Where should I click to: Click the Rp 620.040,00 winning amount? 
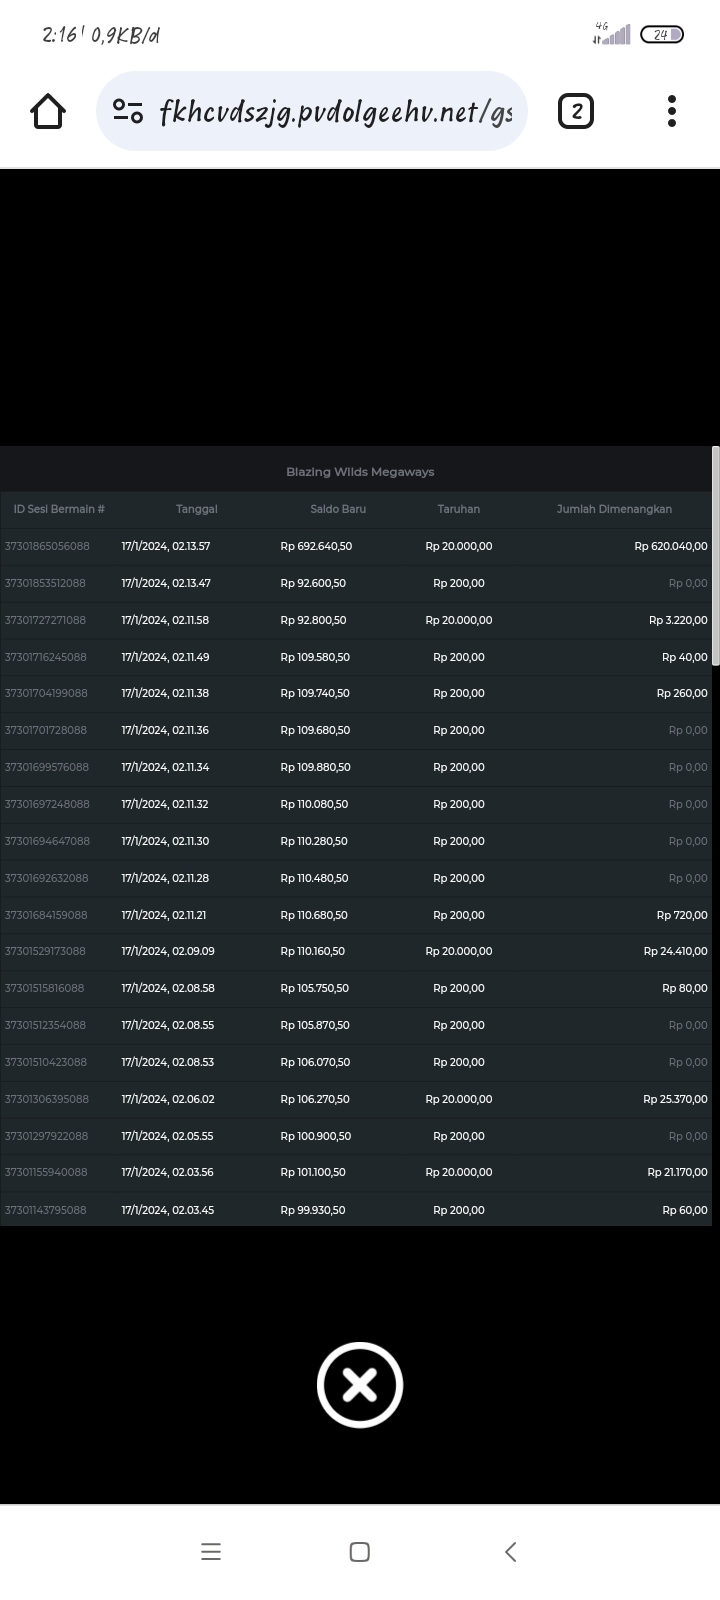click(x=670, y=546)
